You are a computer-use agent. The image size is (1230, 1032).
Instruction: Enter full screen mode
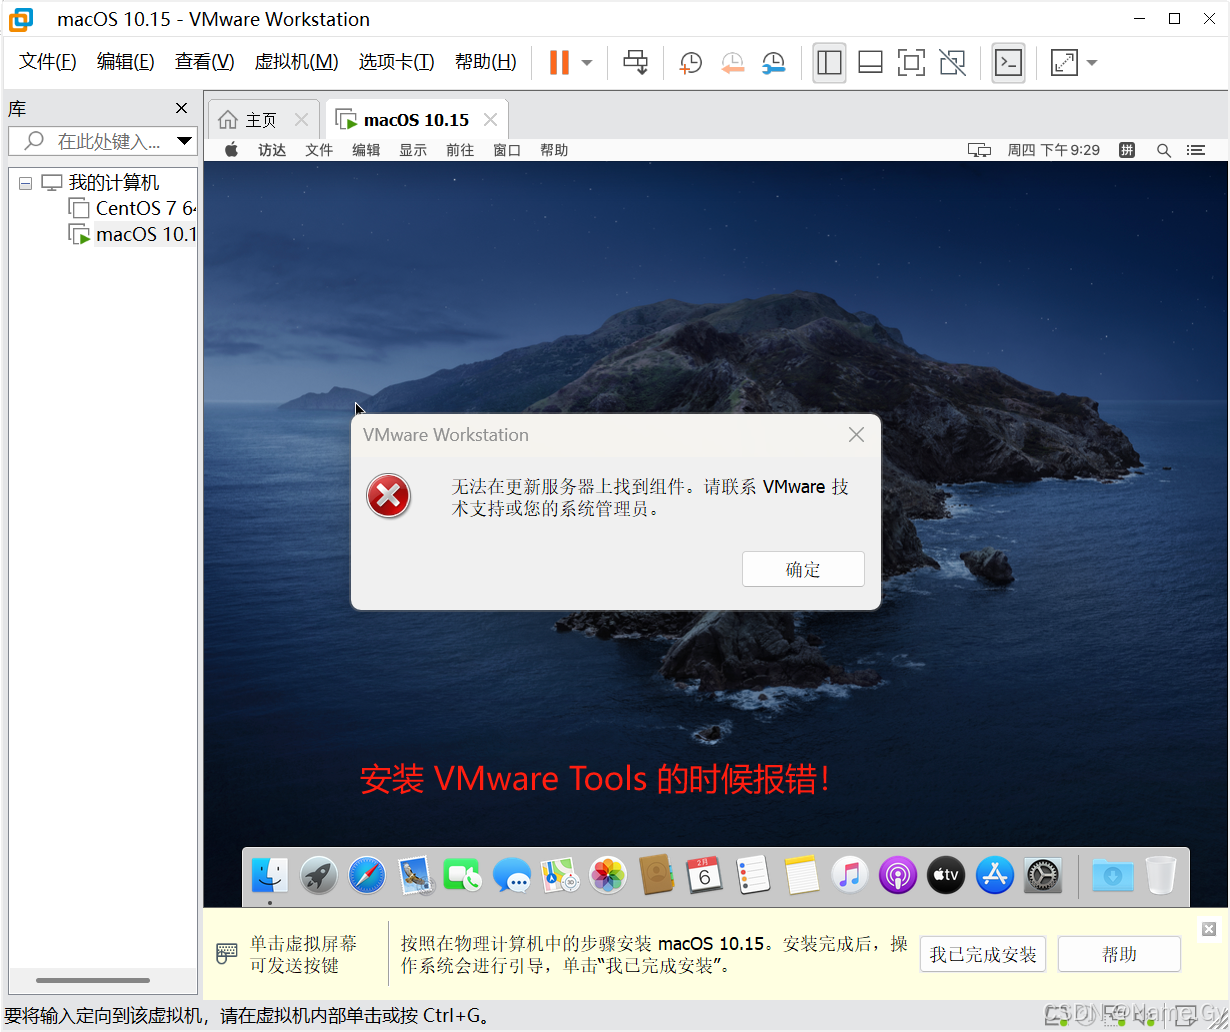(x=911, y=62)
